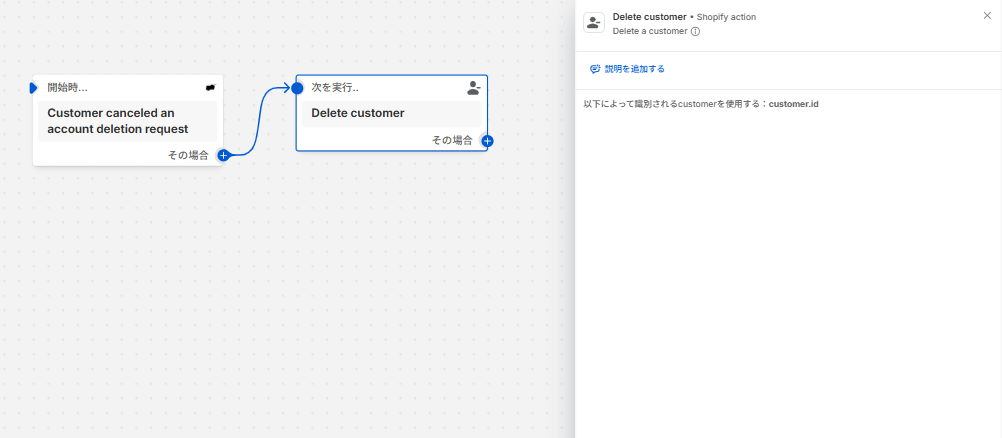Click the black icon on the trigger node header

click(210, 88)
